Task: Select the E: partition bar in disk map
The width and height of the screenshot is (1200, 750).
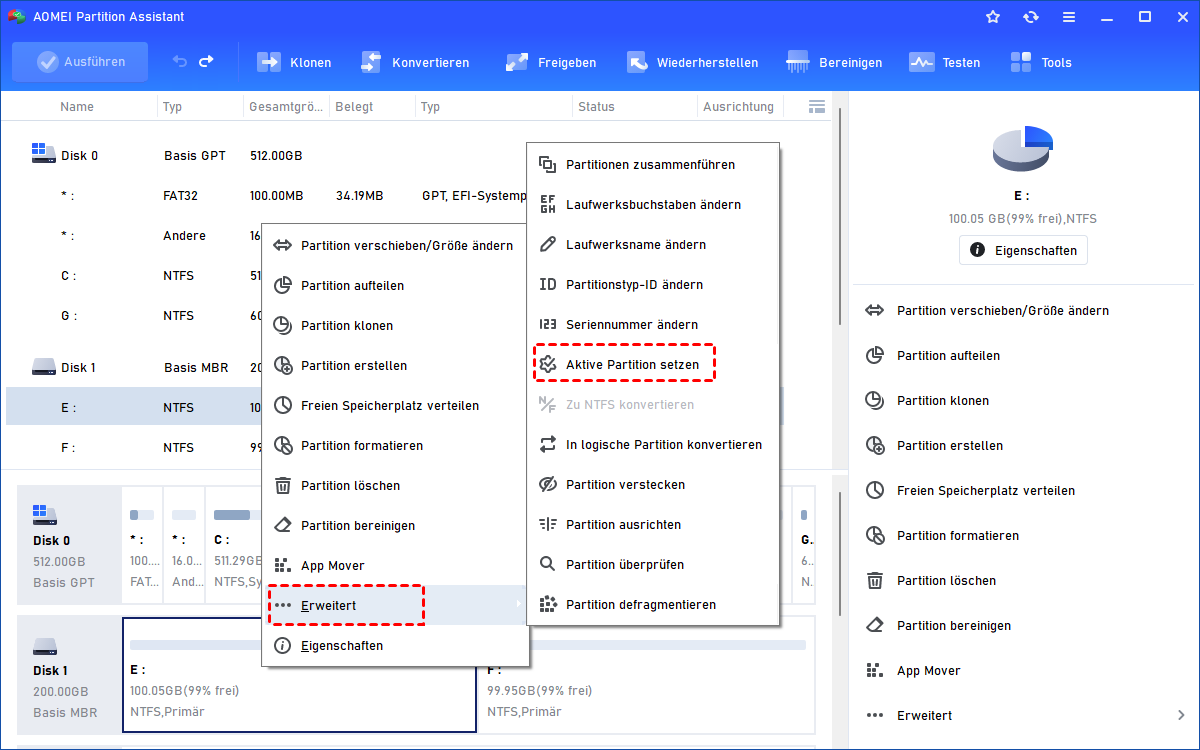Action: [299, 676]
